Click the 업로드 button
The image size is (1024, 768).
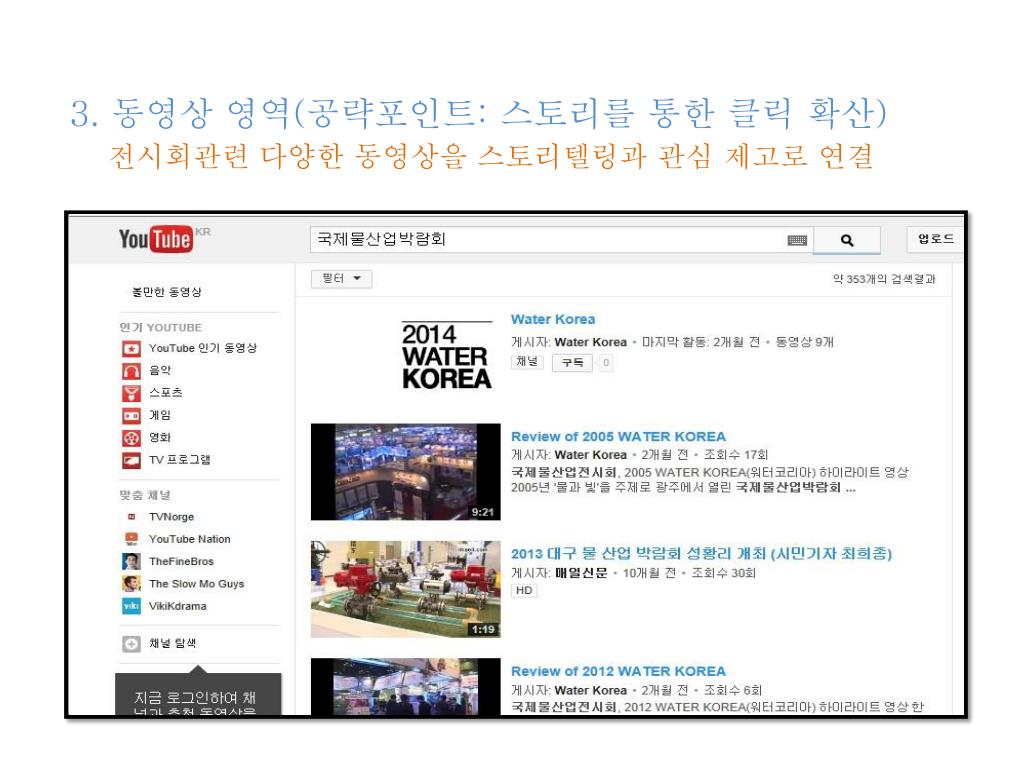pos(935,239)
